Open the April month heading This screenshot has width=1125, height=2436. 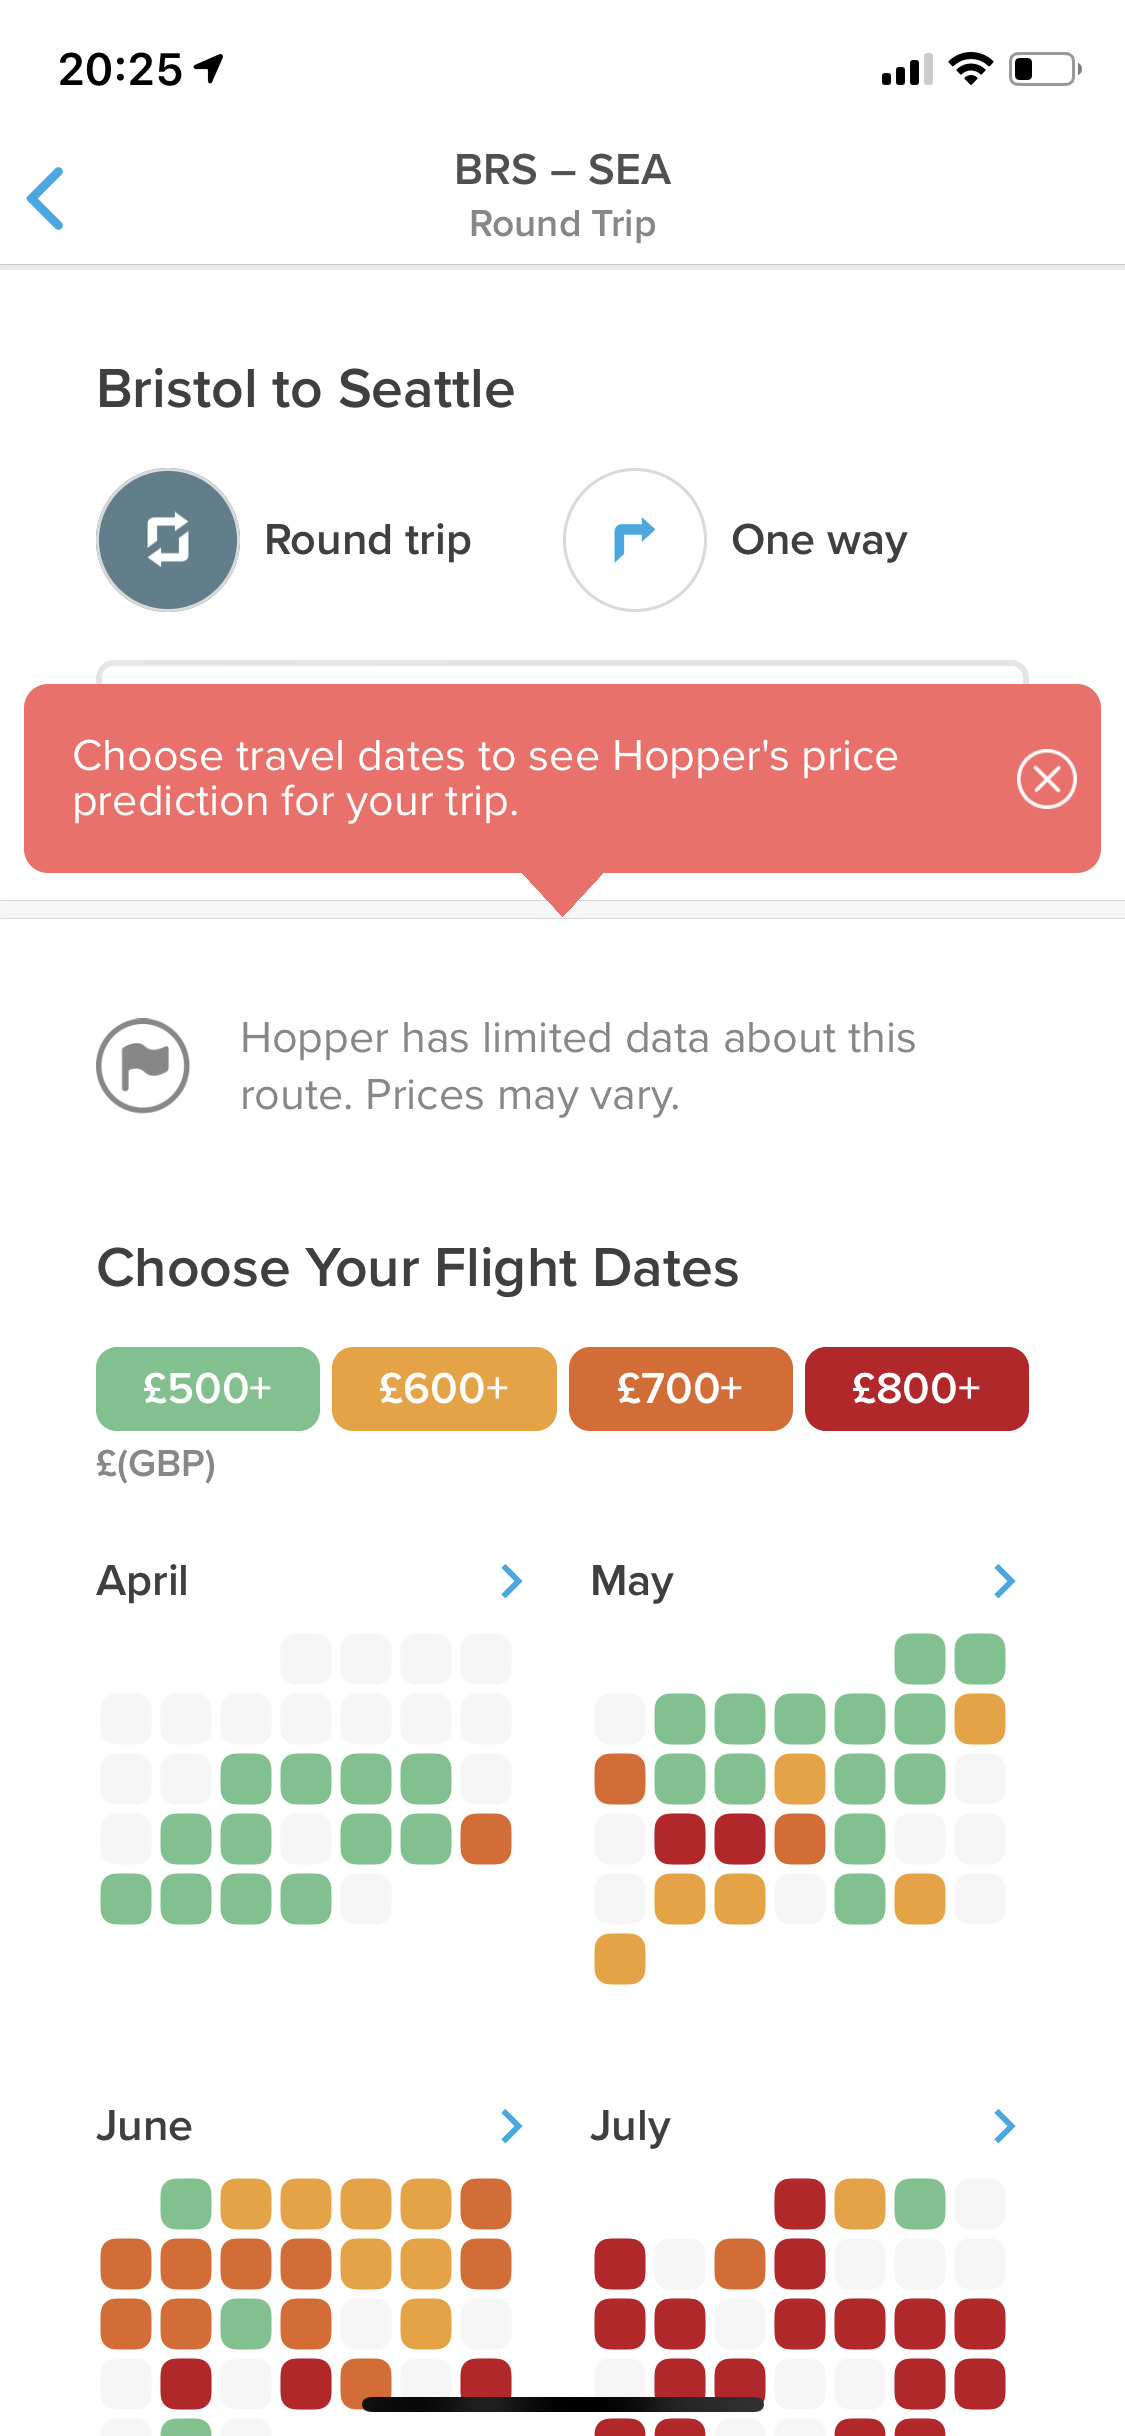coord(142,1581)
